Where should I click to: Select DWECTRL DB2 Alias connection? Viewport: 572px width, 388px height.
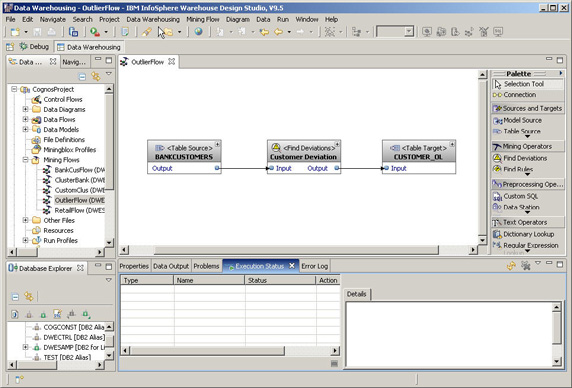pyautogui.click(x=69, y=337)
